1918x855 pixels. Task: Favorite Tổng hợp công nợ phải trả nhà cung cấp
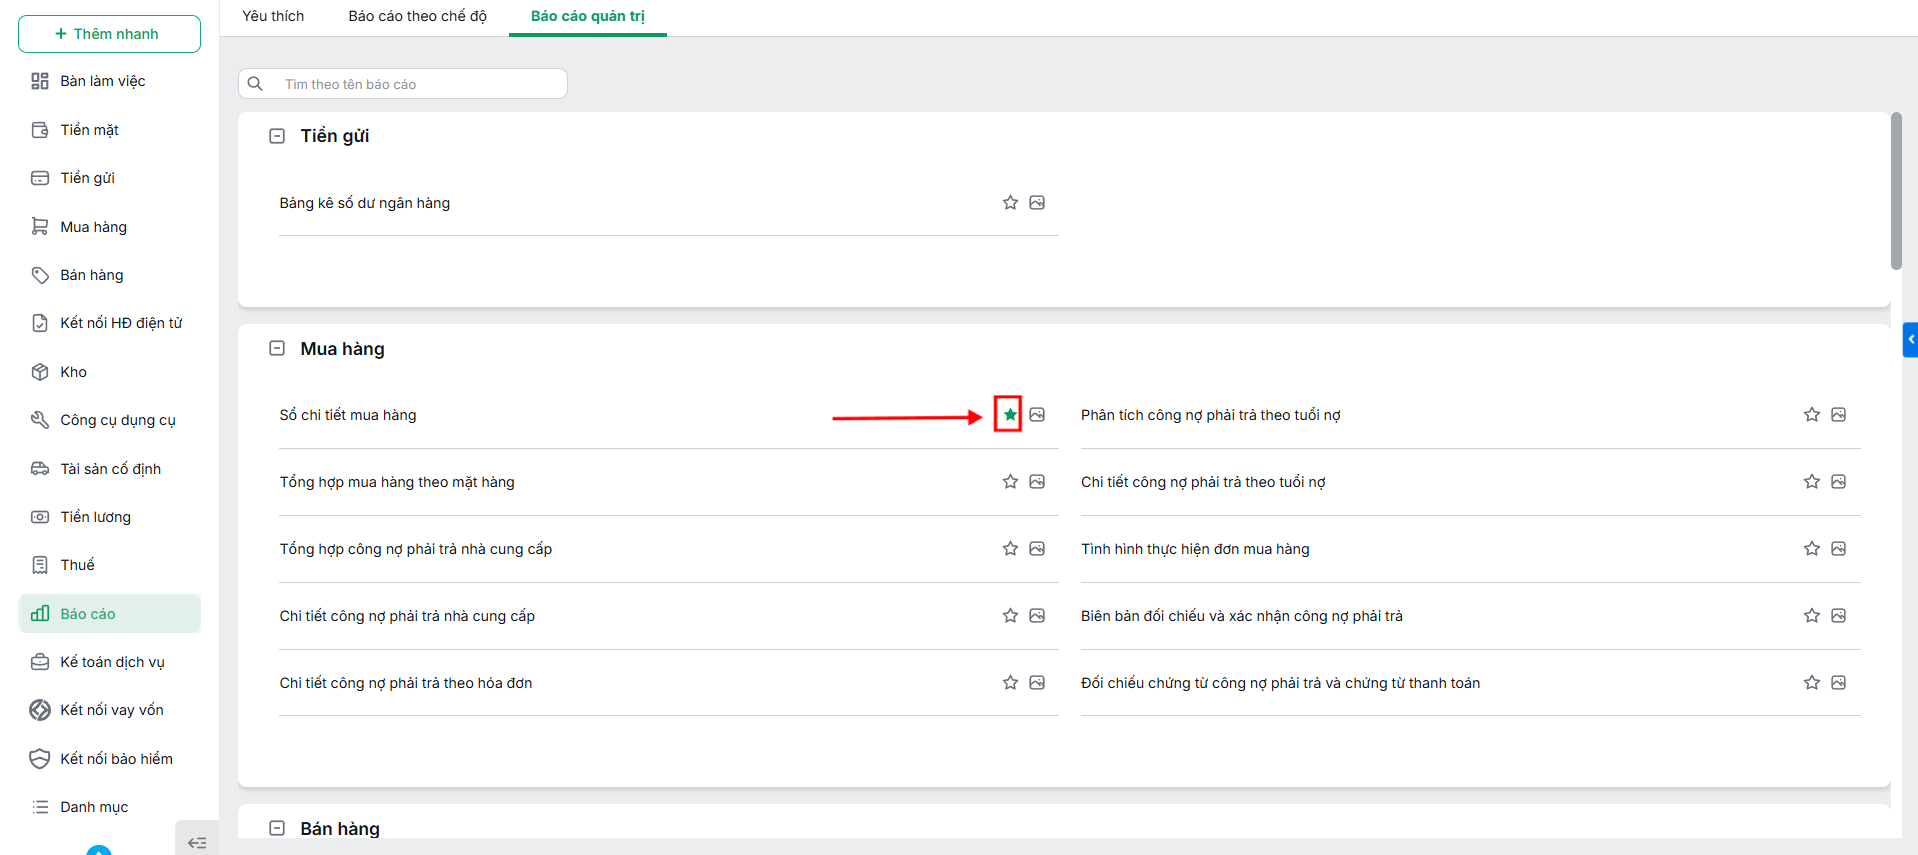pos(1010,549)
